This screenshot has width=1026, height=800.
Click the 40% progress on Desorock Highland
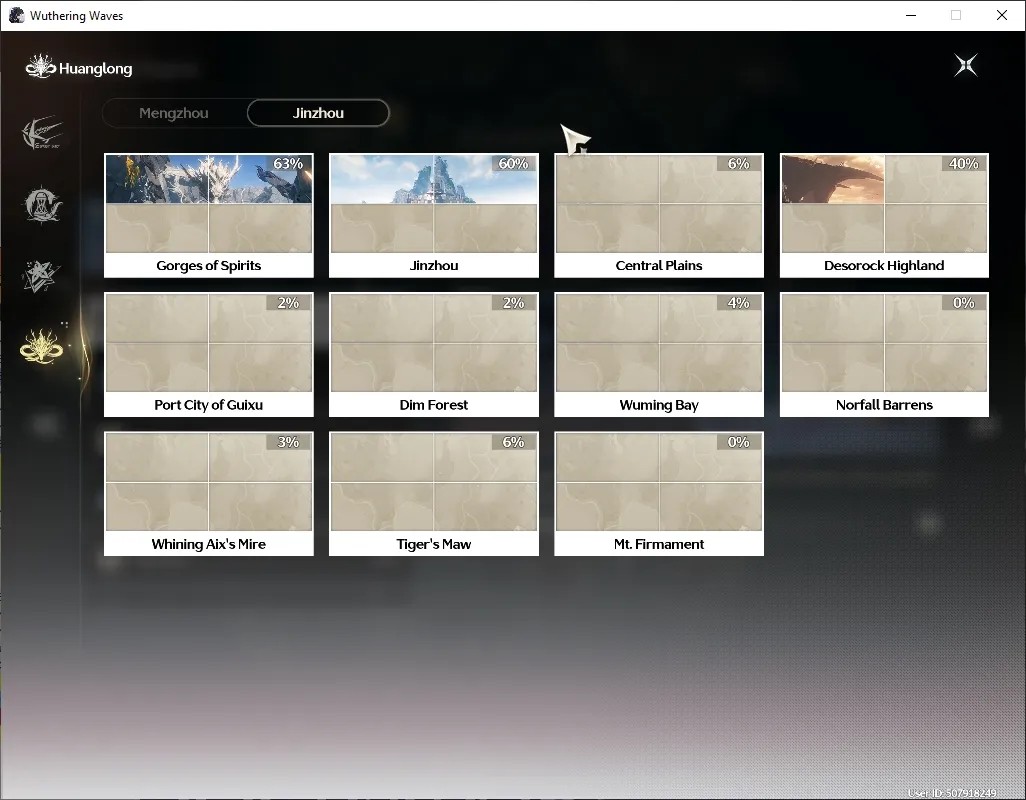[964, 164]
